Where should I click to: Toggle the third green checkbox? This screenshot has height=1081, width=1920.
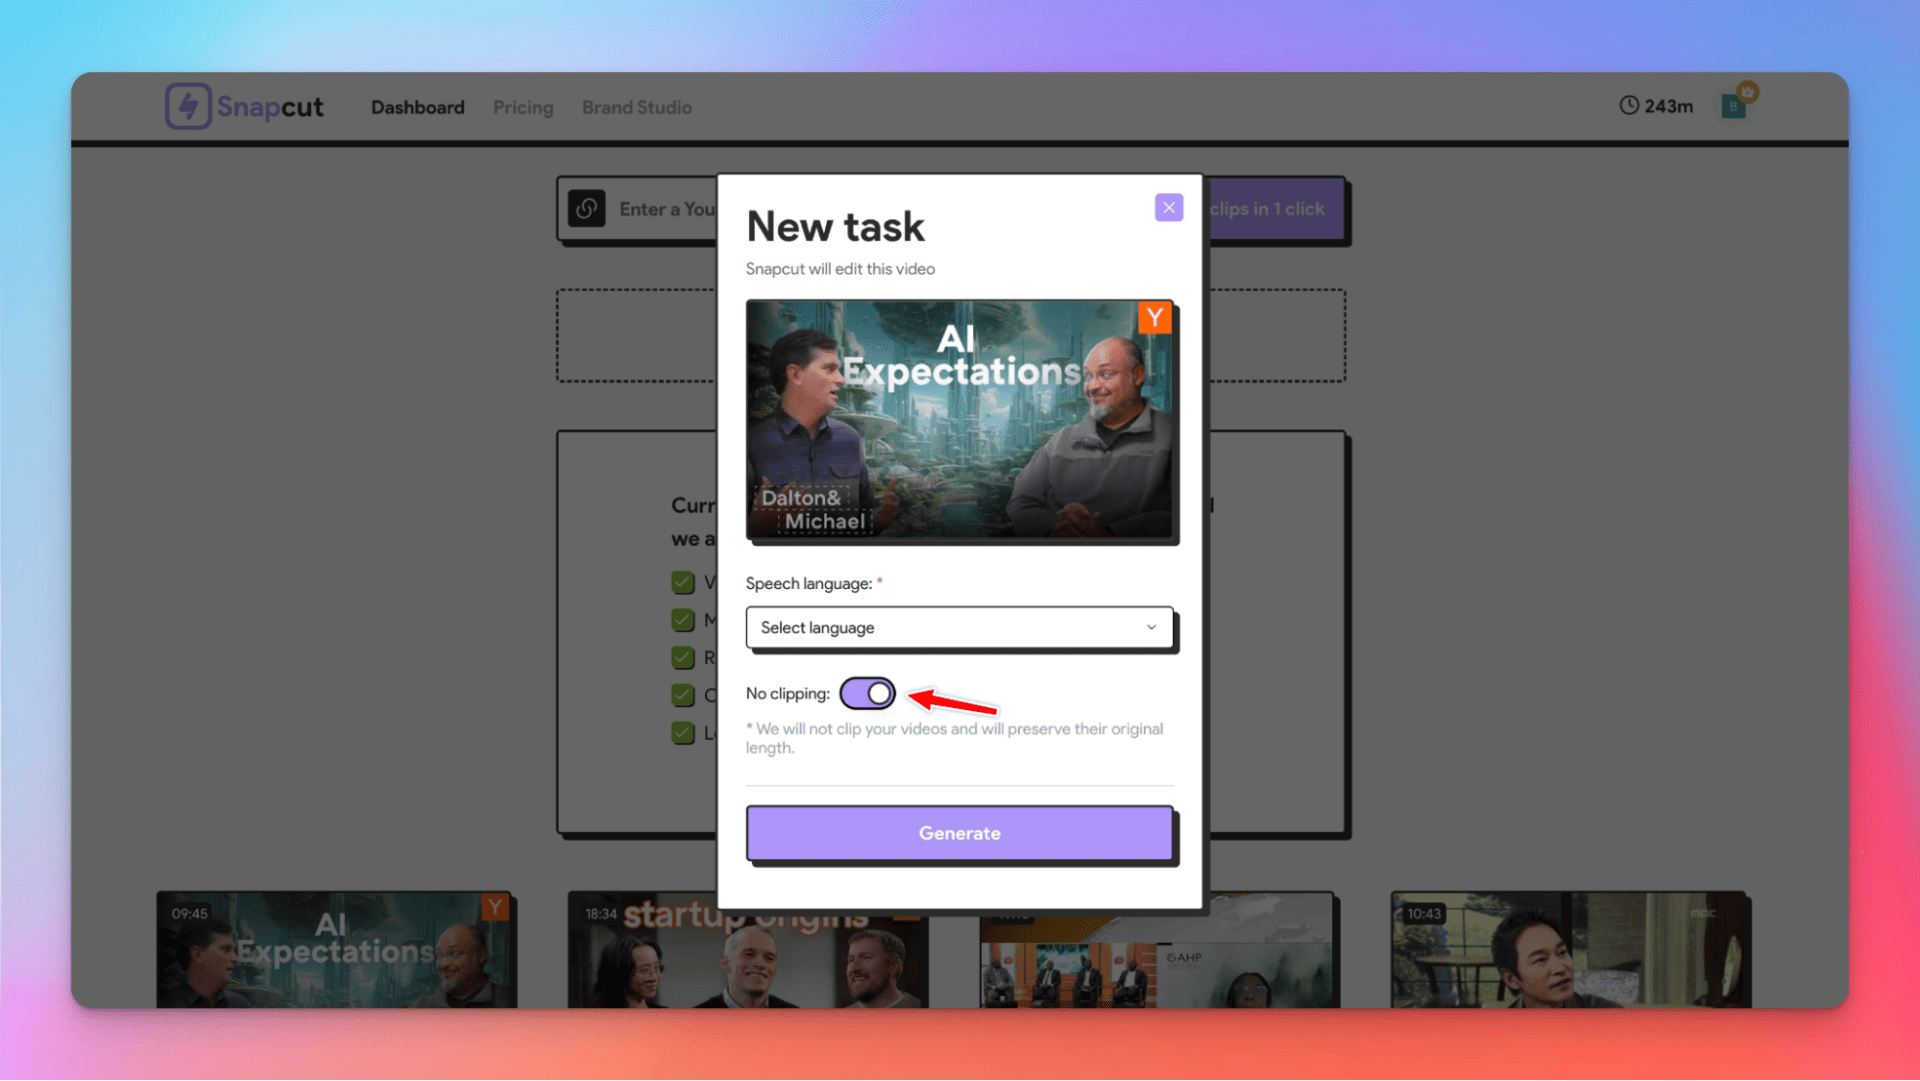pyautogui.click(x=683, y=658)
